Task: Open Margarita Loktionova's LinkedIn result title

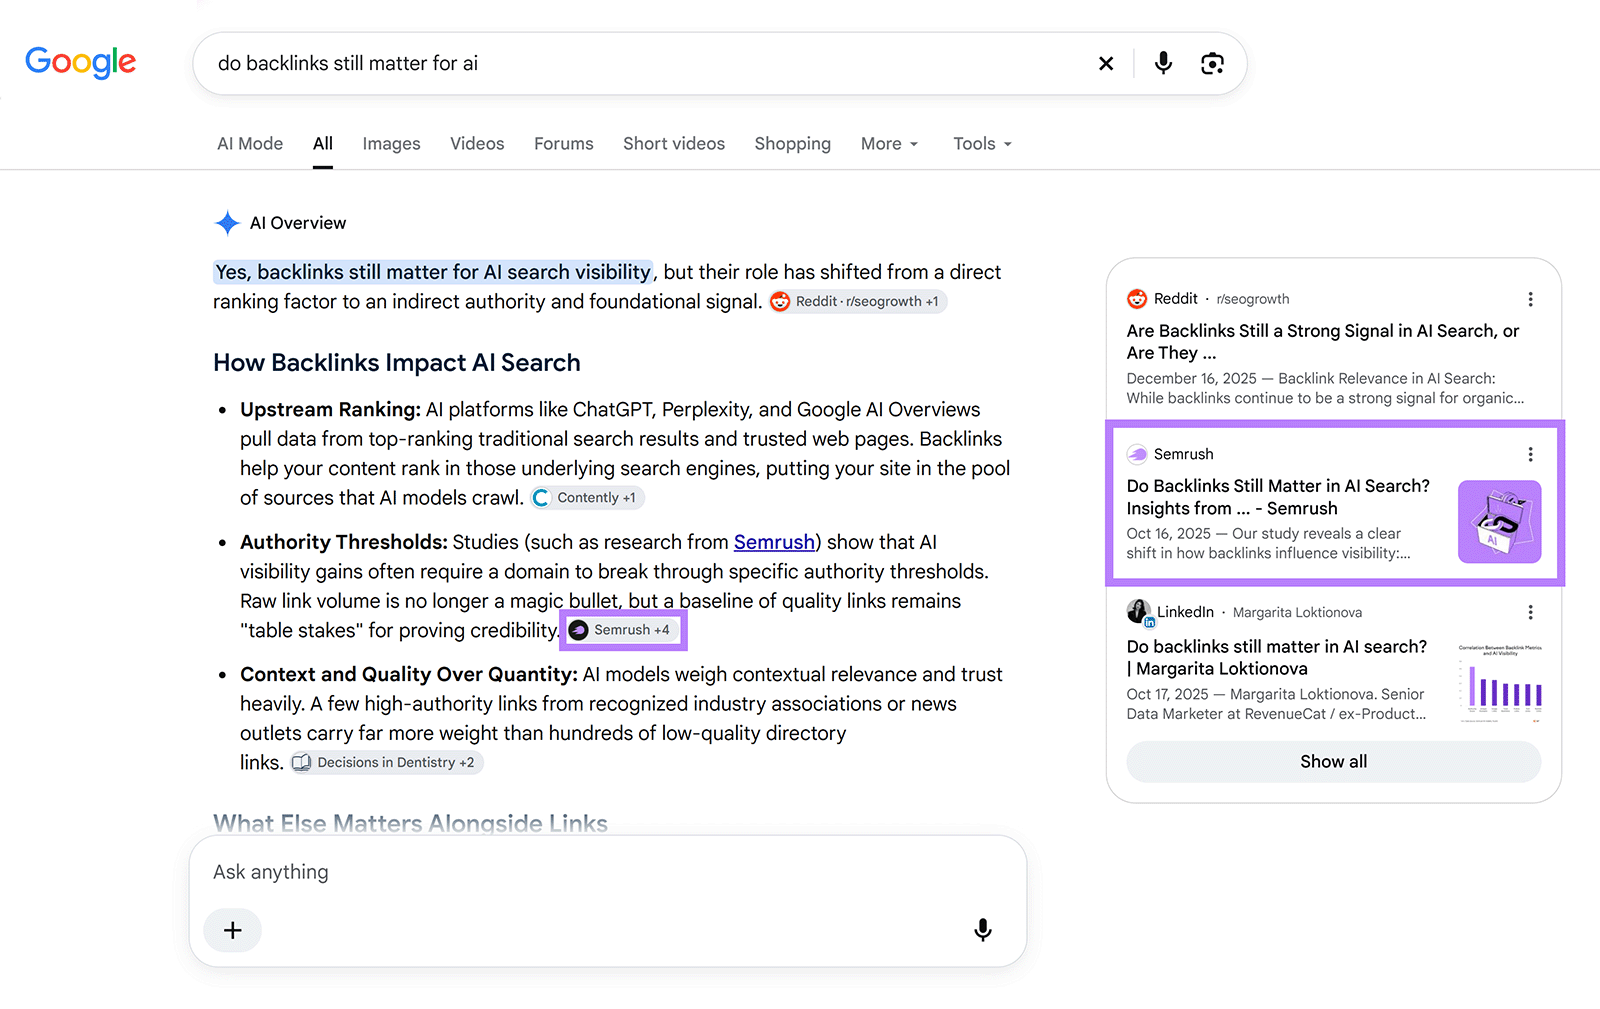Action: 1276,658
